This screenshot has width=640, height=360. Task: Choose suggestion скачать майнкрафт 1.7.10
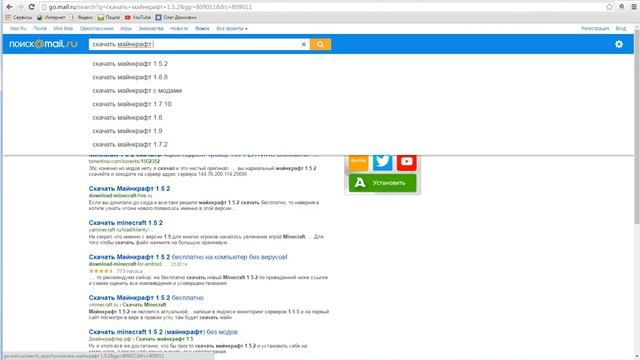132,104
